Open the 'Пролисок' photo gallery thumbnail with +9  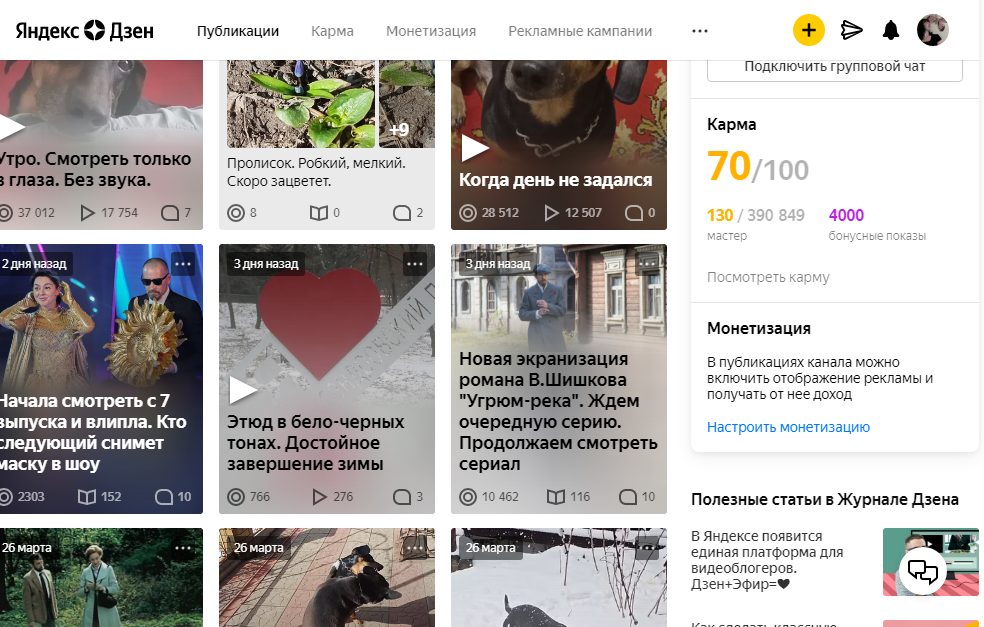(407, 104)
